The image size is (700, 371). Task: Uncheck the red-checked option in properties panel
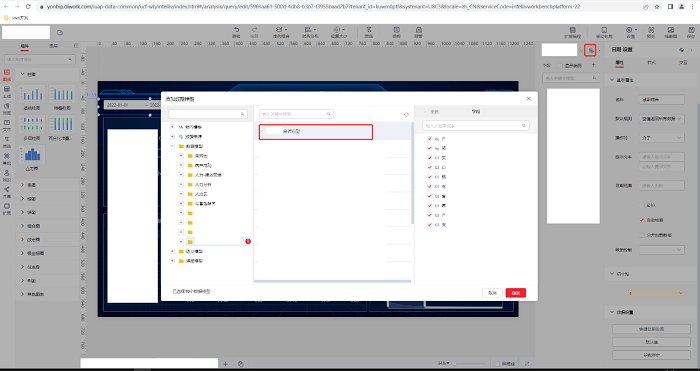pos(642,220)
